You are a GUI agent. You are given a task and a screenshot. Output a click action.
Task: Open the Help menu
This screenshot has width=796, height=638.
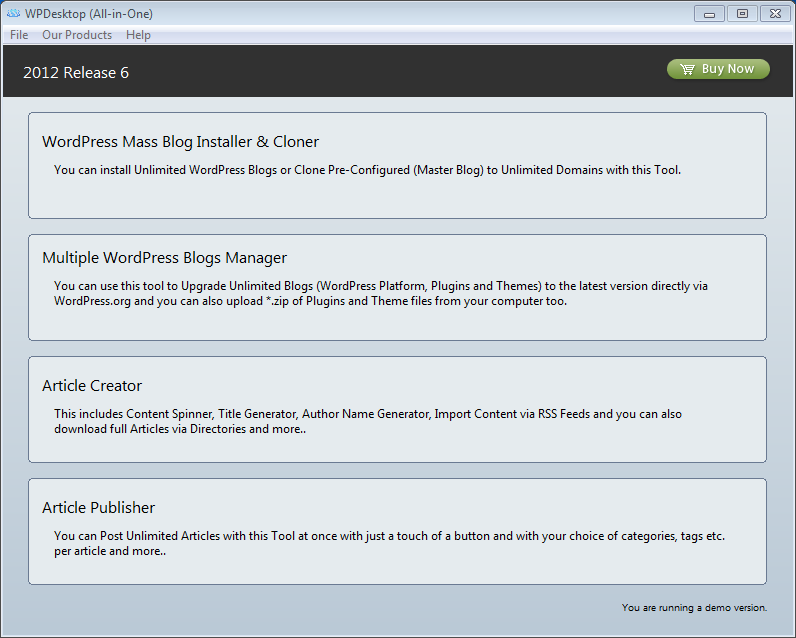click(x=138, y=35)
